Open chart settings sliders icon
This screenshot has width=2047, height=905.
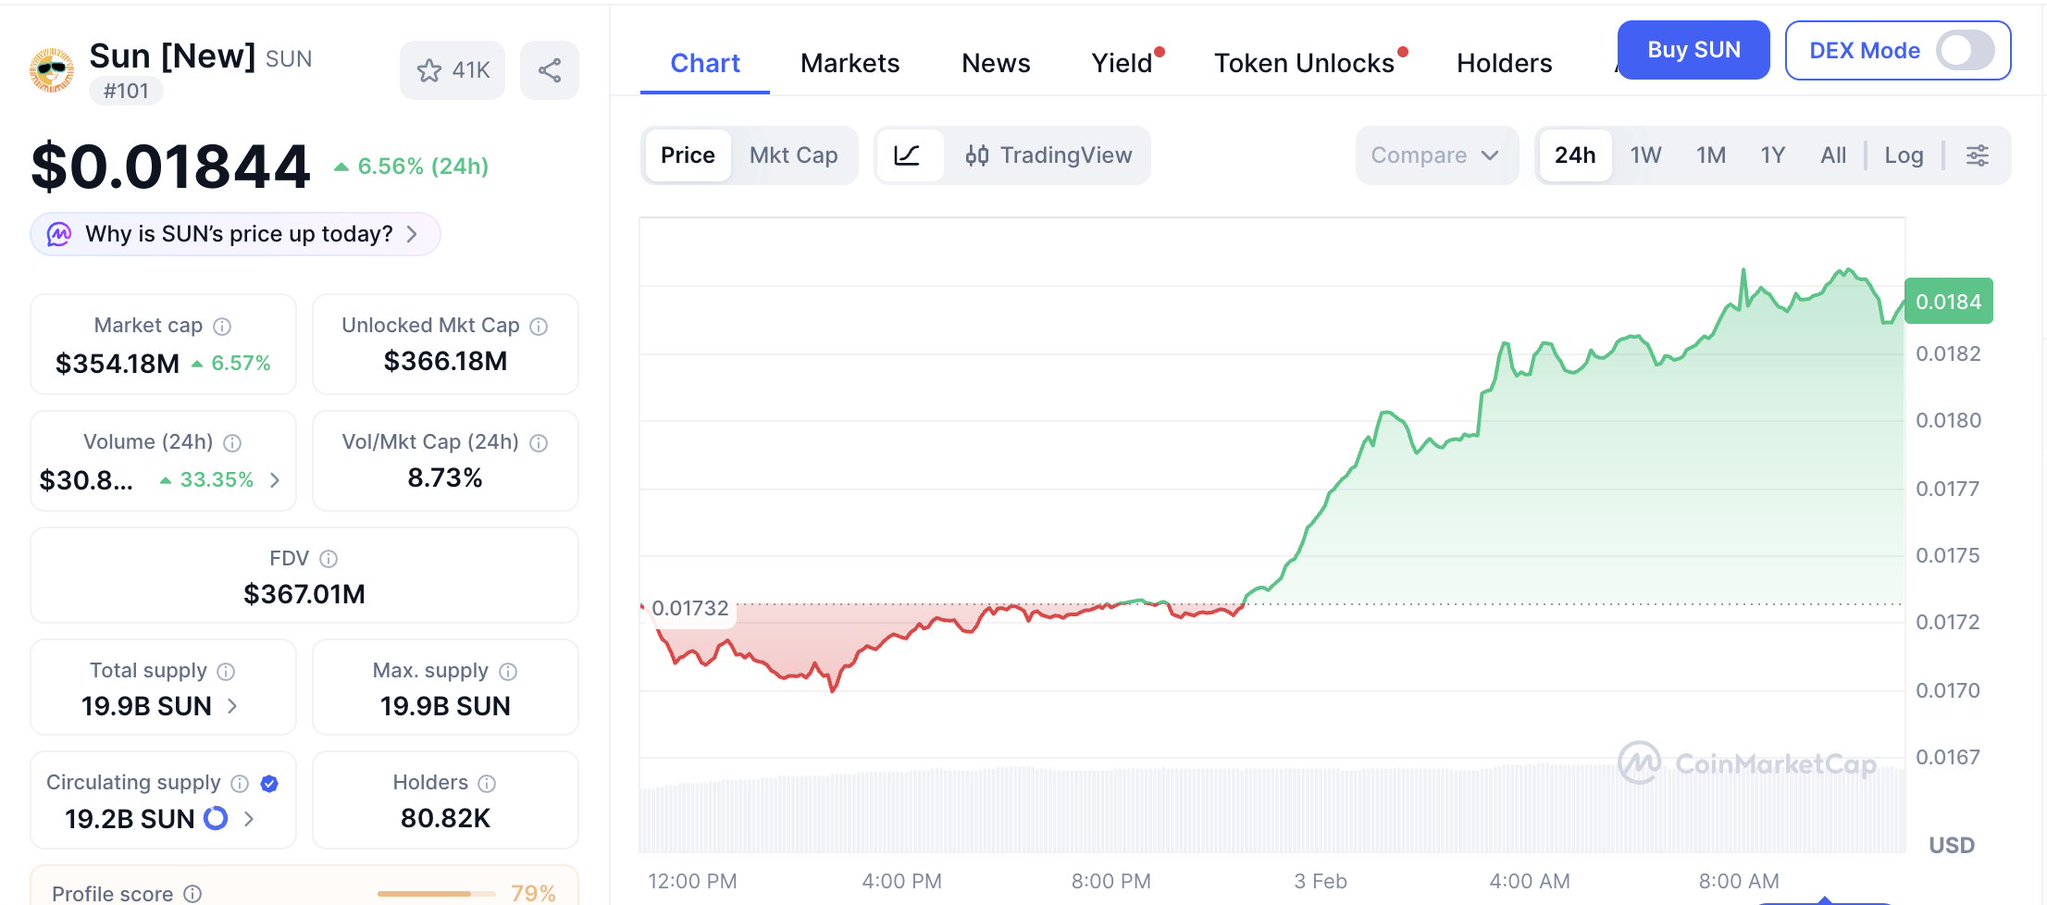[1977, 155]
